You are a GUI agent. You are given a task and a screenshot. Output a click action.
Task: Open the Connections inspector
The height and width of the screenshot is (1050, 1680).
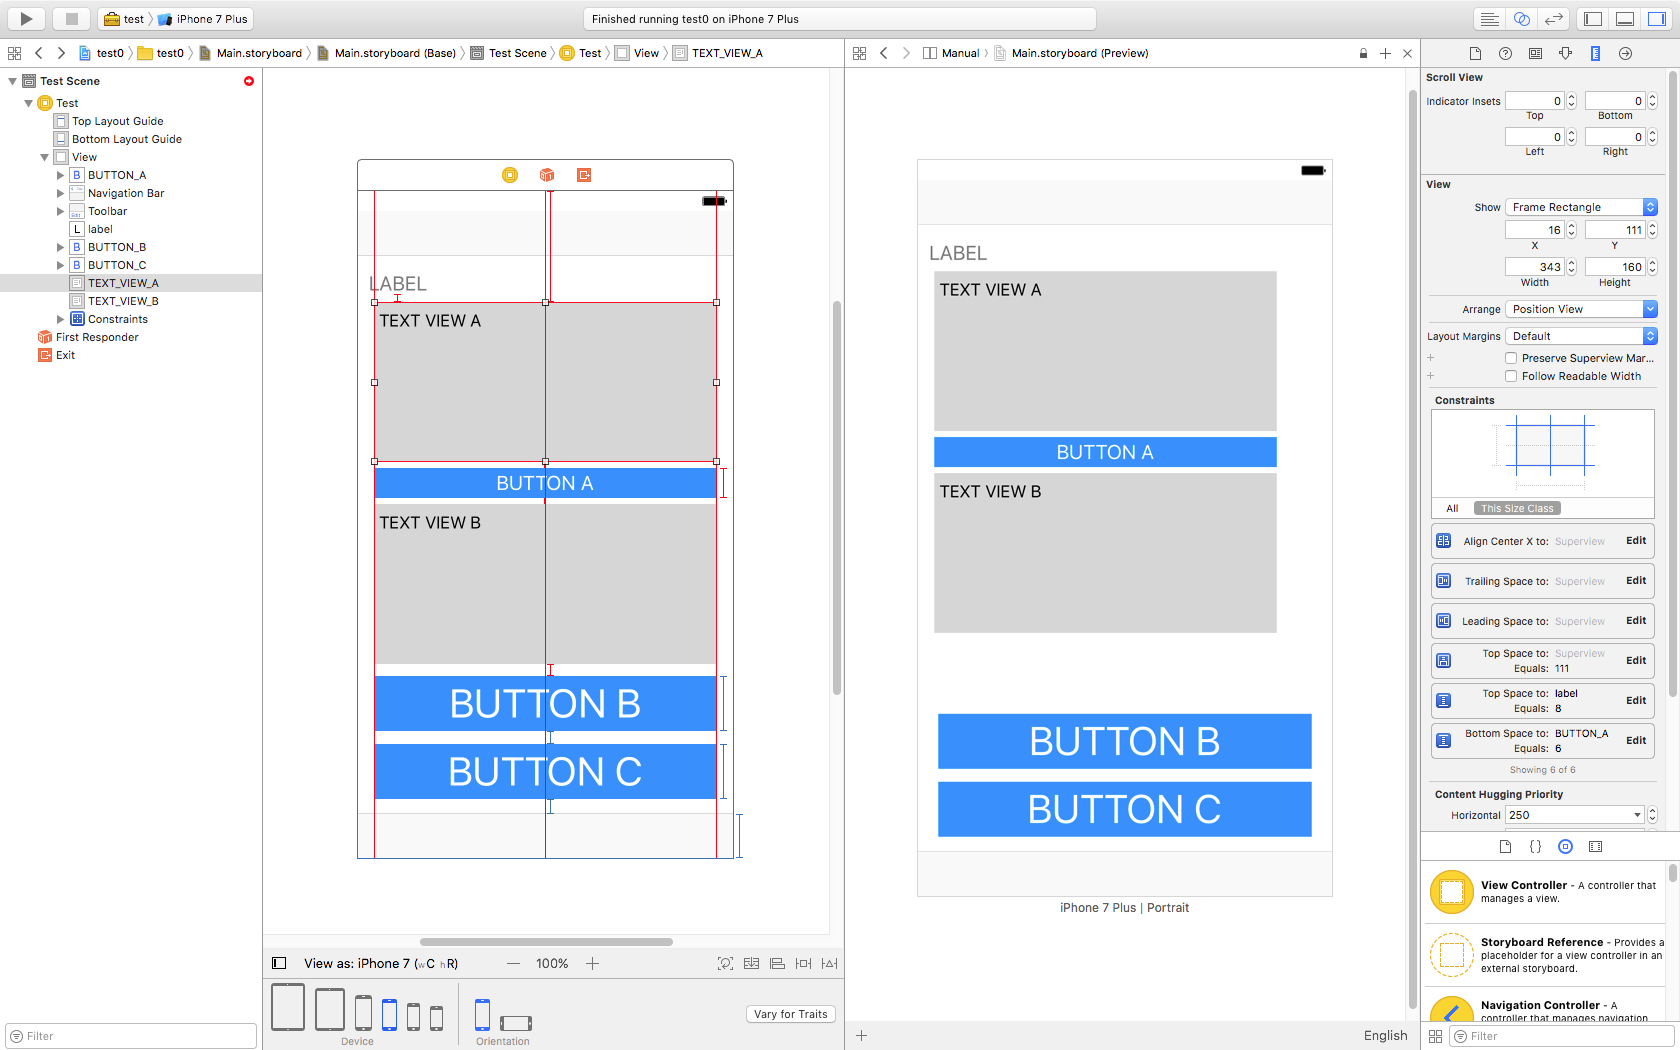pos(1625,53)
